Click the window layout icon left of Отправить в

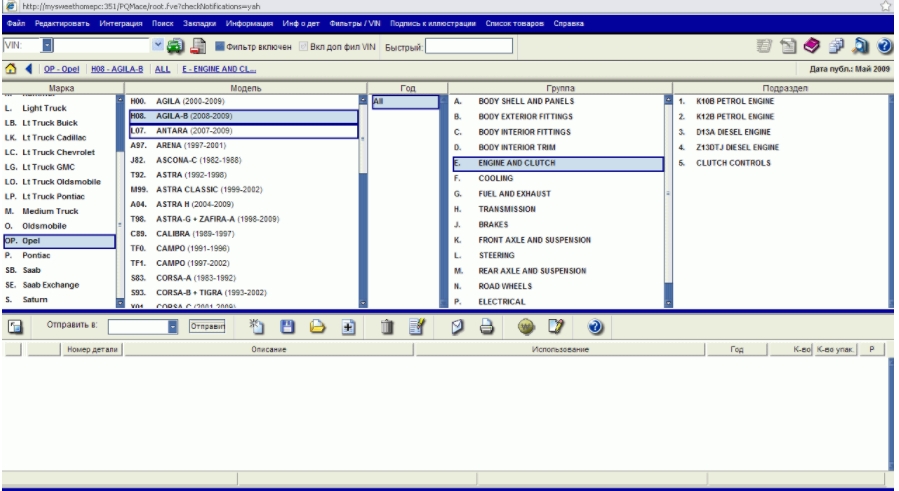pyautogui.click(x=15, y=327)
